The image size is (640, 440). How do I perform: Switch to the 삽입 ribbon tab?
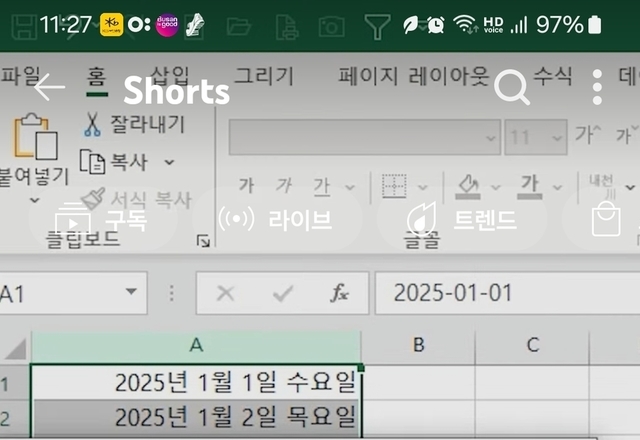point(168,74)
